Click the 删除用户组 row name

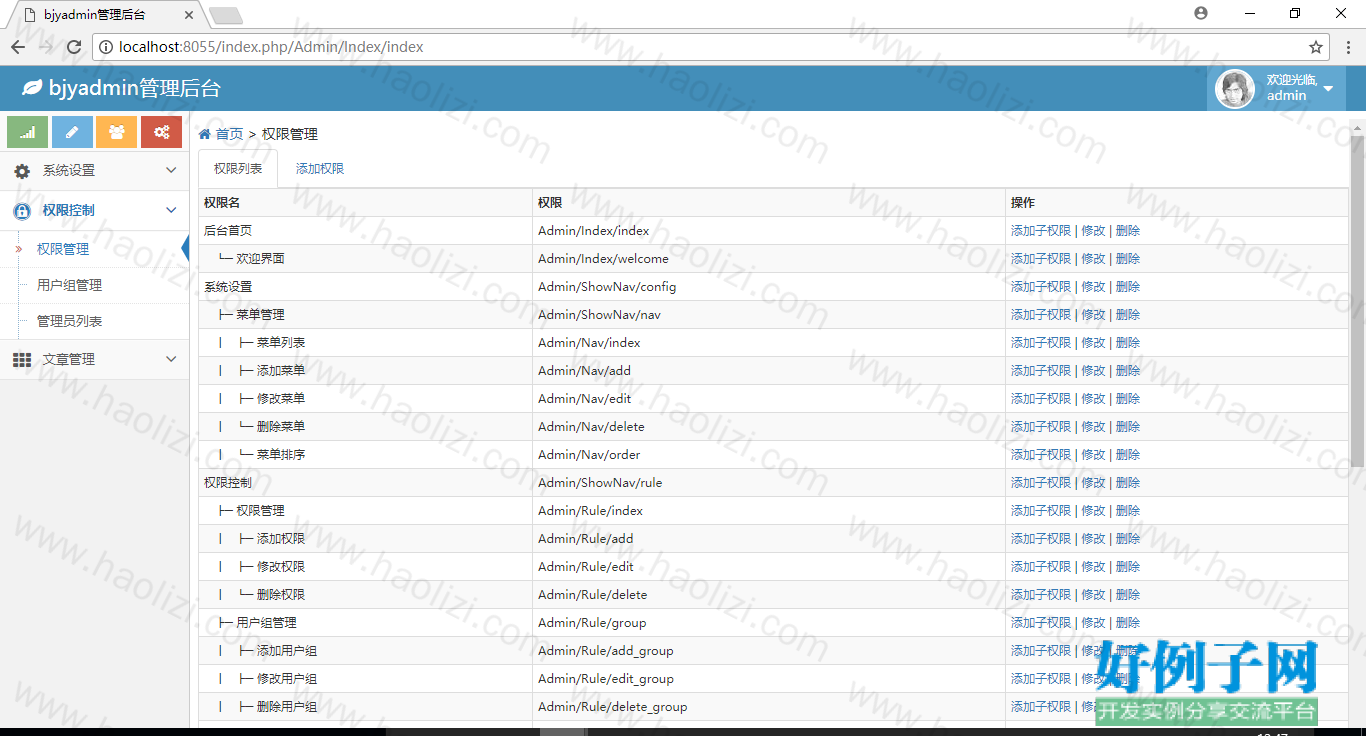pyautogui.click(x=287, y=707)
